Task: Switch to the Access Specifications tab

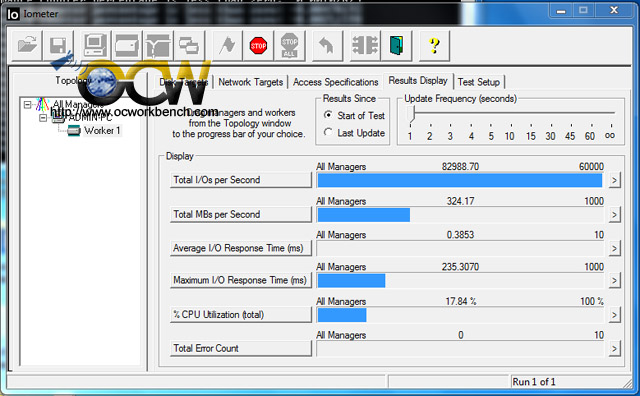Action: 336,82
